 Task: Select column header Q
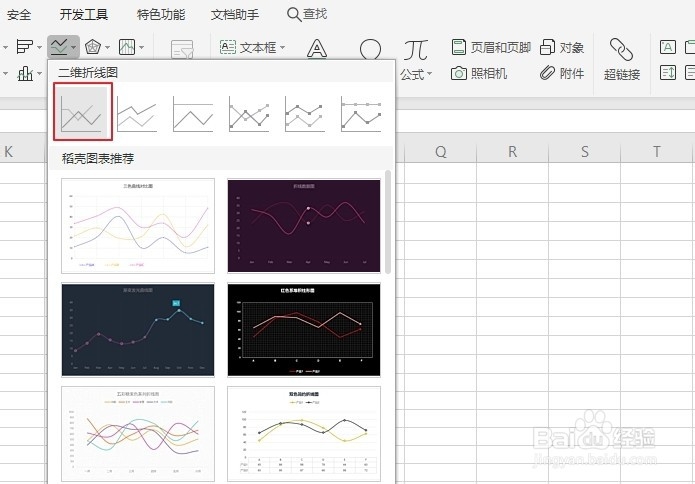click(441, 152)
